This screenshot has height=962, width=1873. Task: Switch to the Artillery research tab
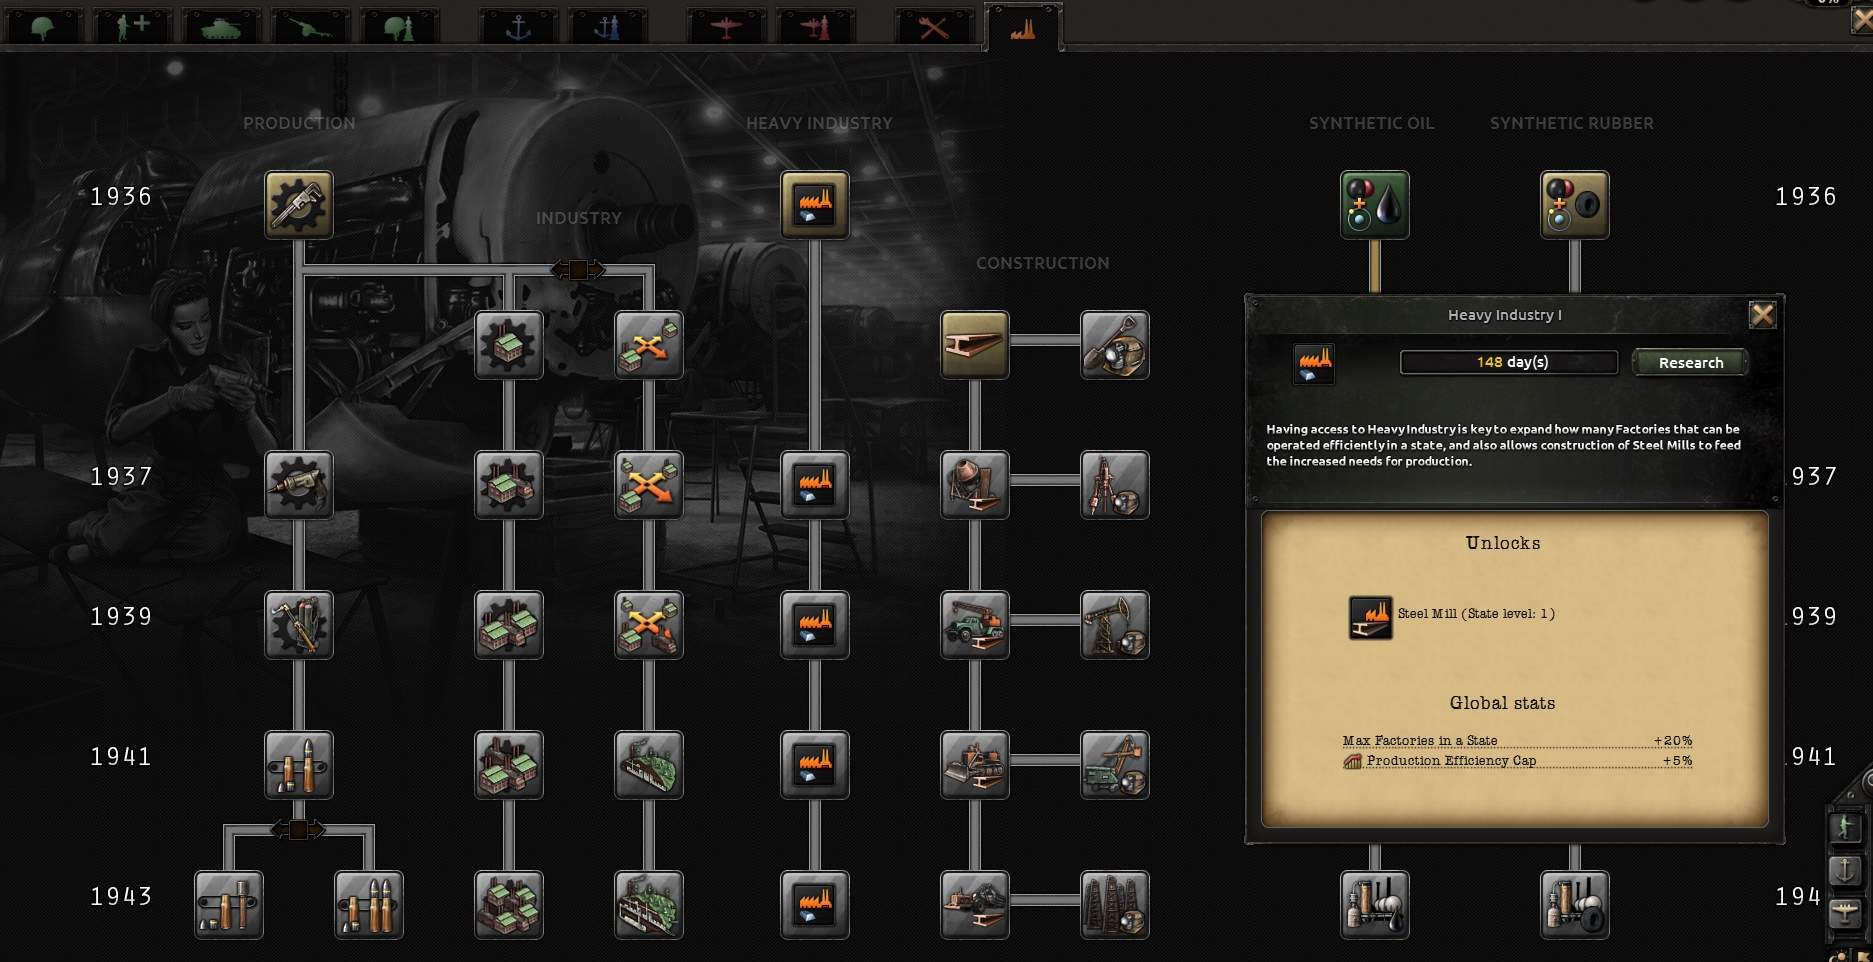(x=310, y=26)
